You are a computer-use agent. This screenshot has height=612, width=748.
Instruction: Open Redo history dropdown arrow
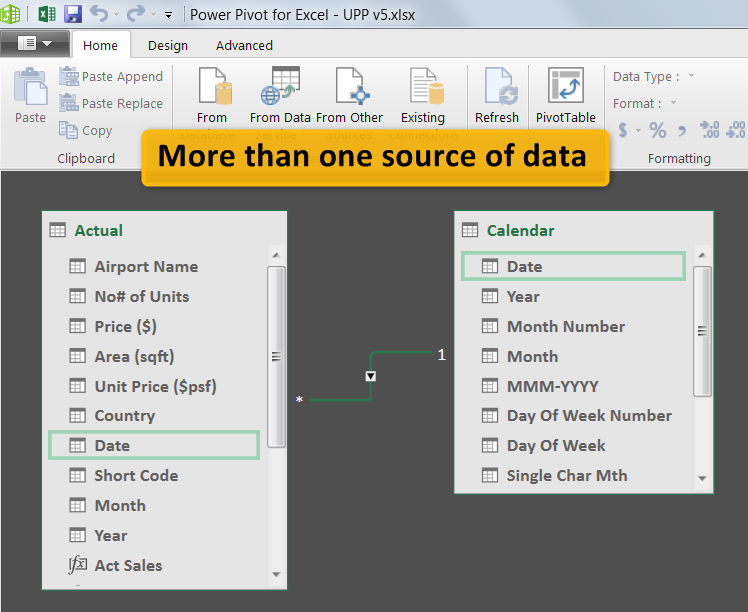pyautogui.click(x=153, y=15)
